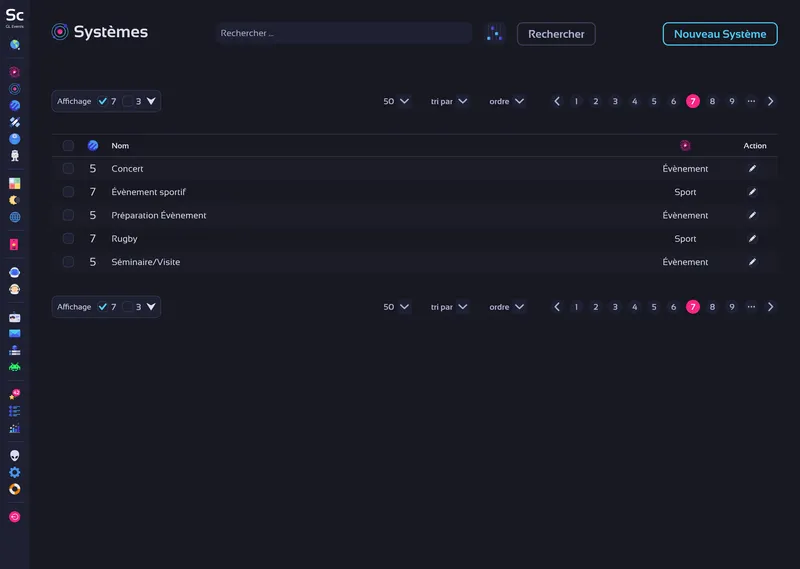Click the satellite icon in the sidebar

tap(15, 122)
